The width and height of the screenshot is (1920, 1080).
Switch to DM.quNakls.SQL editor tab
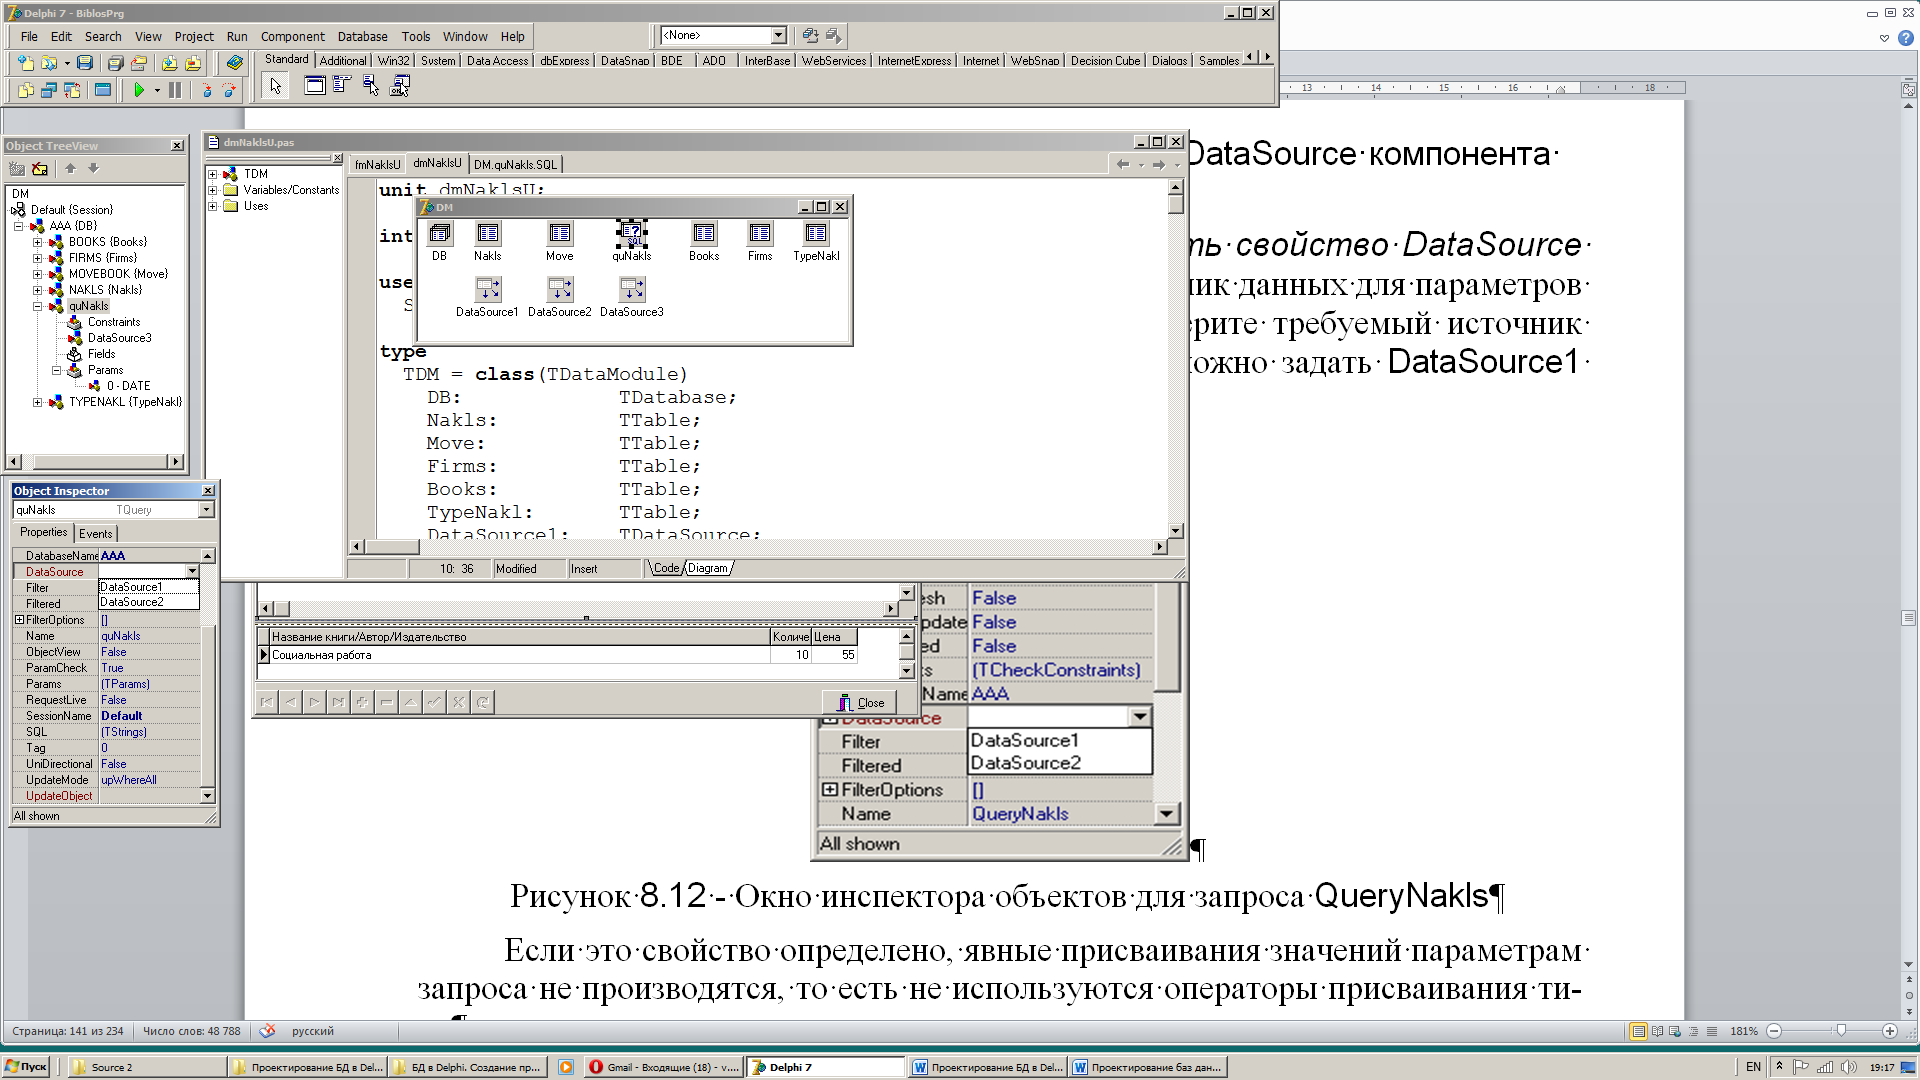pos(516,165)
